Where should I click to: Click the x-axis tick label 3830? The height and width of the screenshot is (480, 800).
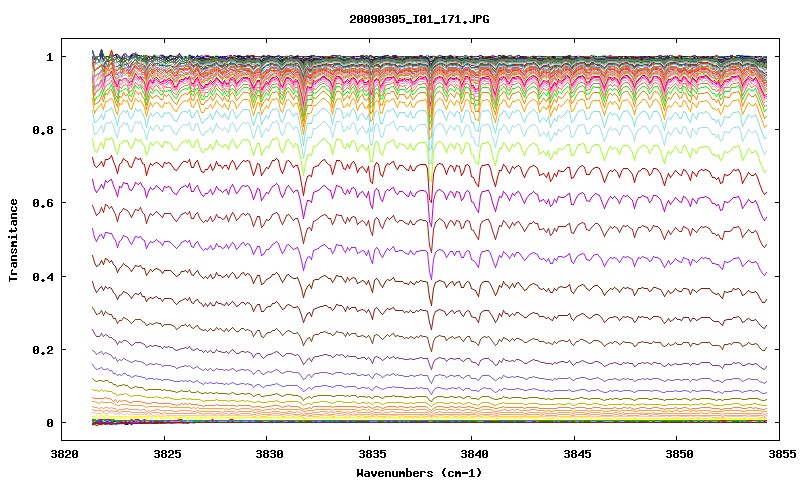point(270,454)
